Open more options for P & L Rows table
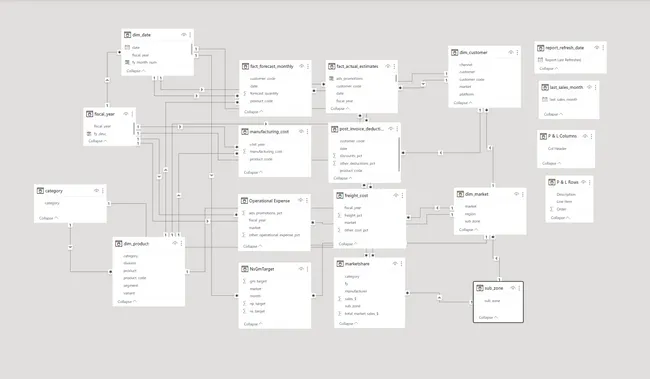This screenshot has height=379, width=650. click(589, 182)
